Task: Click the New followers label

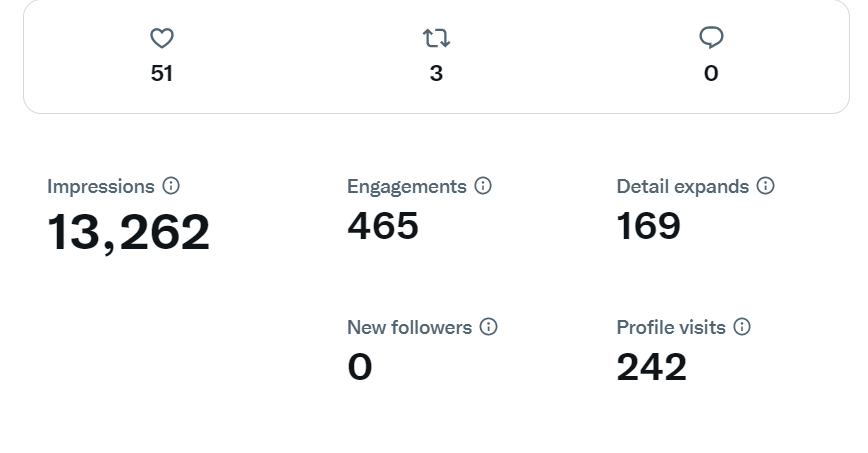Action: (x=410, y=327)
